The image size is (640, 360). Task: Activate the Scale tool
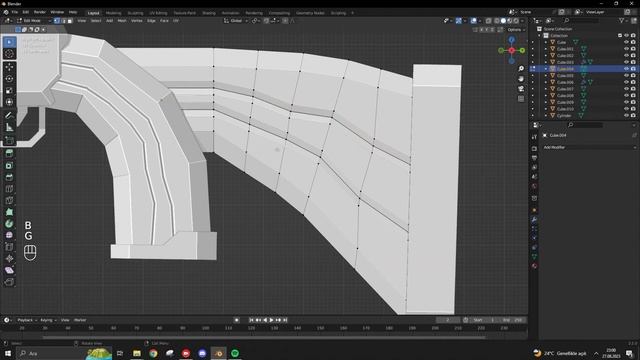pos(9,91)
